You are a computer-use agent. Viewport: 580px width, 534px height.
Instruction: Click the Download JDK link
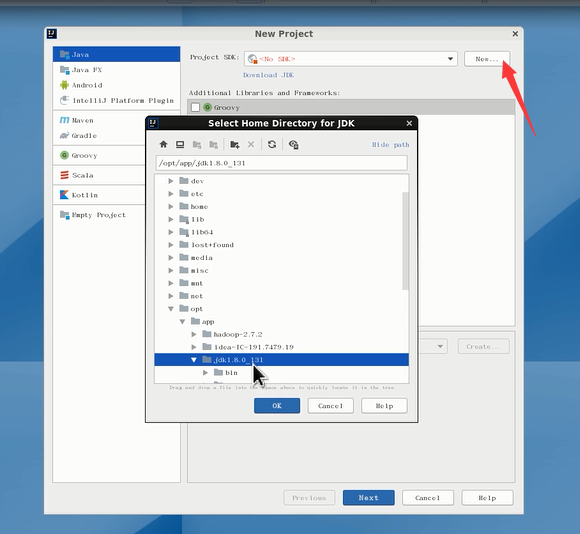pyautogui.click(x=269, y=75)
